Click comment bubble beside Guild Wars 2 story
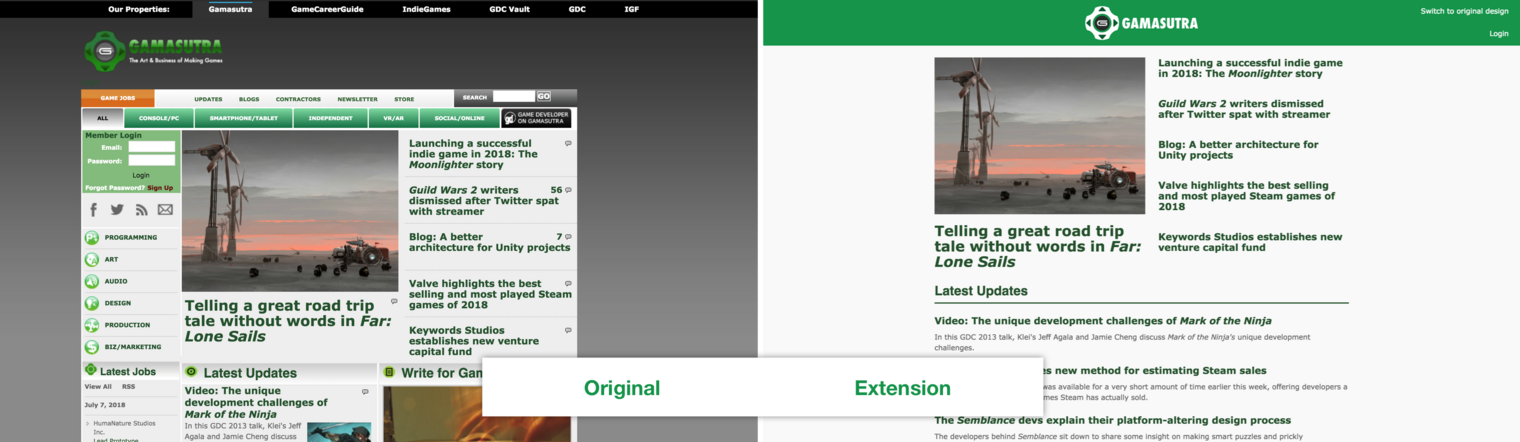1520x442 pixels. pos(568,190)
